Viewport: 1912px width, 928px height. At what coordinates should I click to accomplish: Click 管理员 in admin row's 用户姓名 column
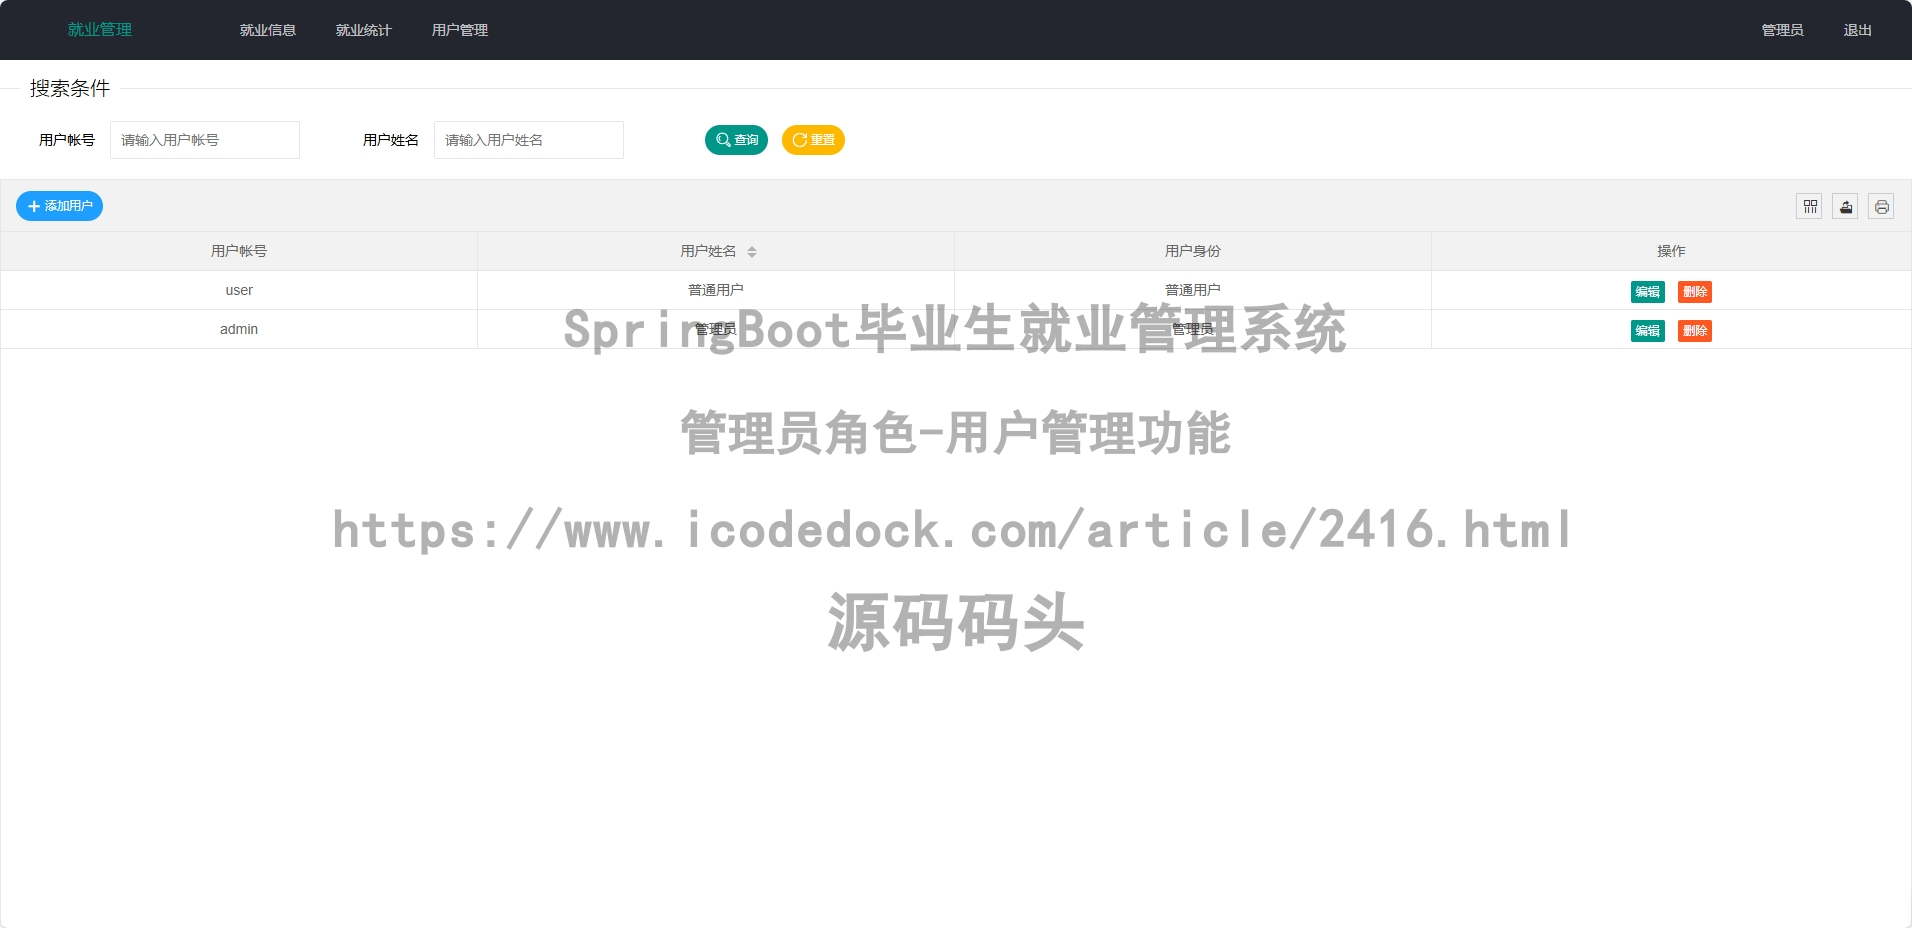[x=716, y=329]
